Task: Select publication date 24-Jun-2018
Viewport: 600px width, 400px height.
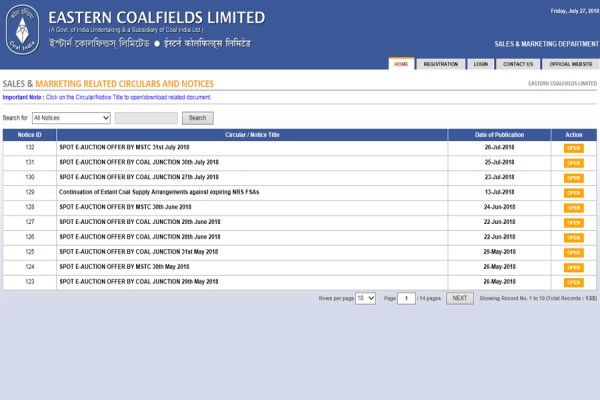Action: pyautogui.click(x=499, y=207)
